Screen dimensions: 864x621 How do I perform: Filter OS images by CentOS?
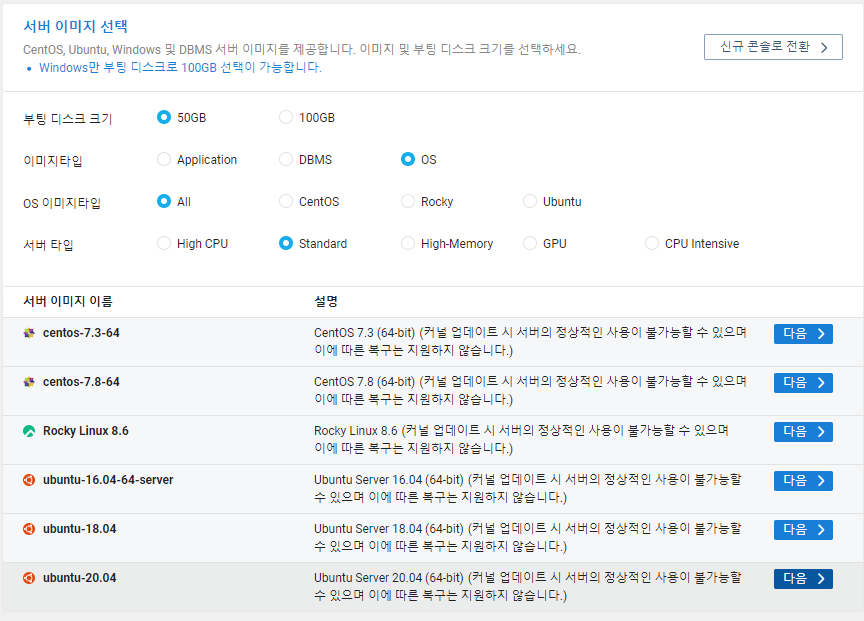click(285, 201)
